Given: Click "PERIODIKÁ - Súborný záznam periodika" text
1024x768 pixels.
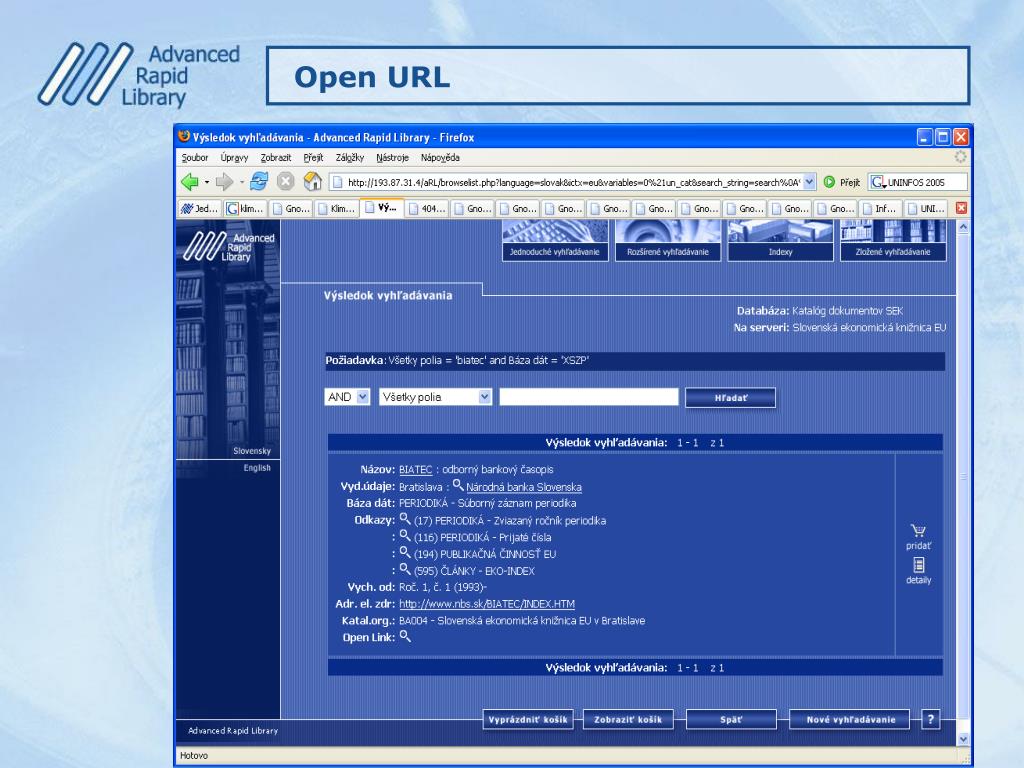Looking at the screenshot, I should tap(487, 504).
